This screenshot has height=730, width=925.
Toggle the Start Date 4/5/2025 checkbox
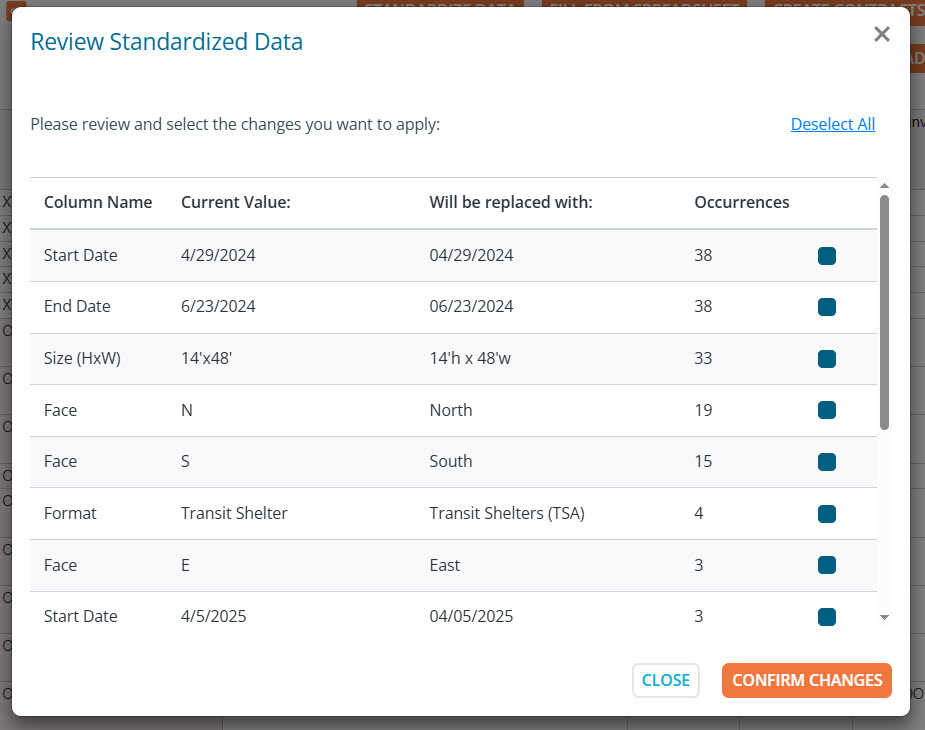(826, 617)
